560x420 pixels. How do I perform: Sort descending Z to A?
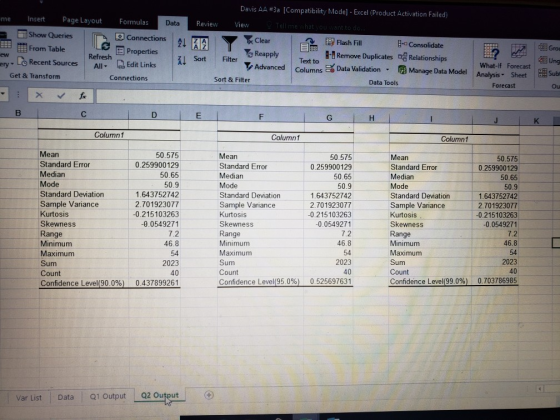[182, 60]
